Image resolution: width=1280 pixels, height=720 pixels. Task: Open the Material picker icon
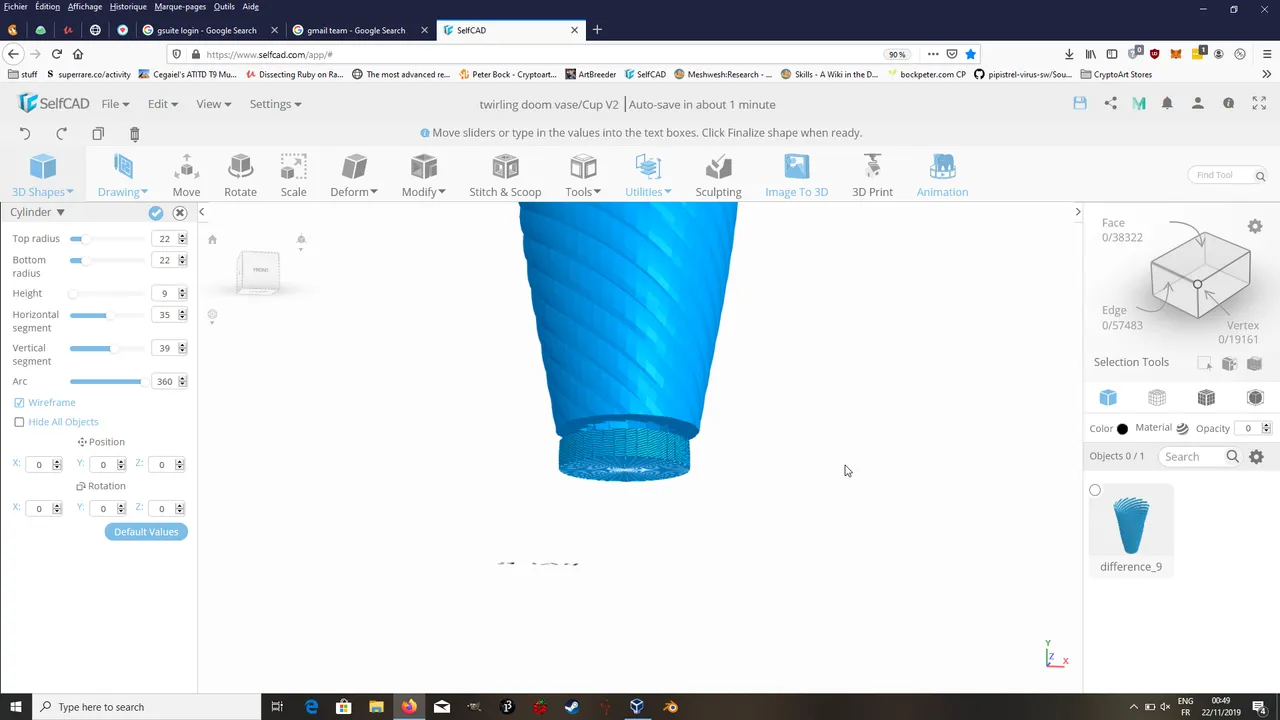pyautogui.click(x=1182, y=428)
